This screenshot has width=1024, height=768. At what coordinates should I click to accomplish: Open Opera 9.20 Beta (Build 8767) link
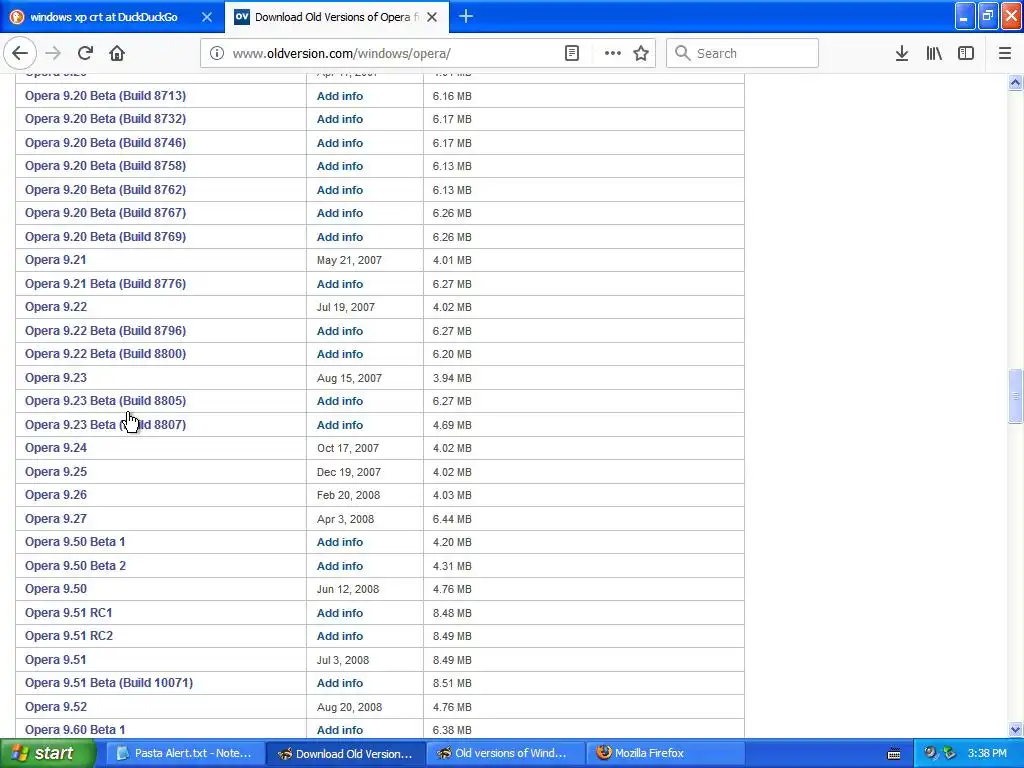coord(105,213)
